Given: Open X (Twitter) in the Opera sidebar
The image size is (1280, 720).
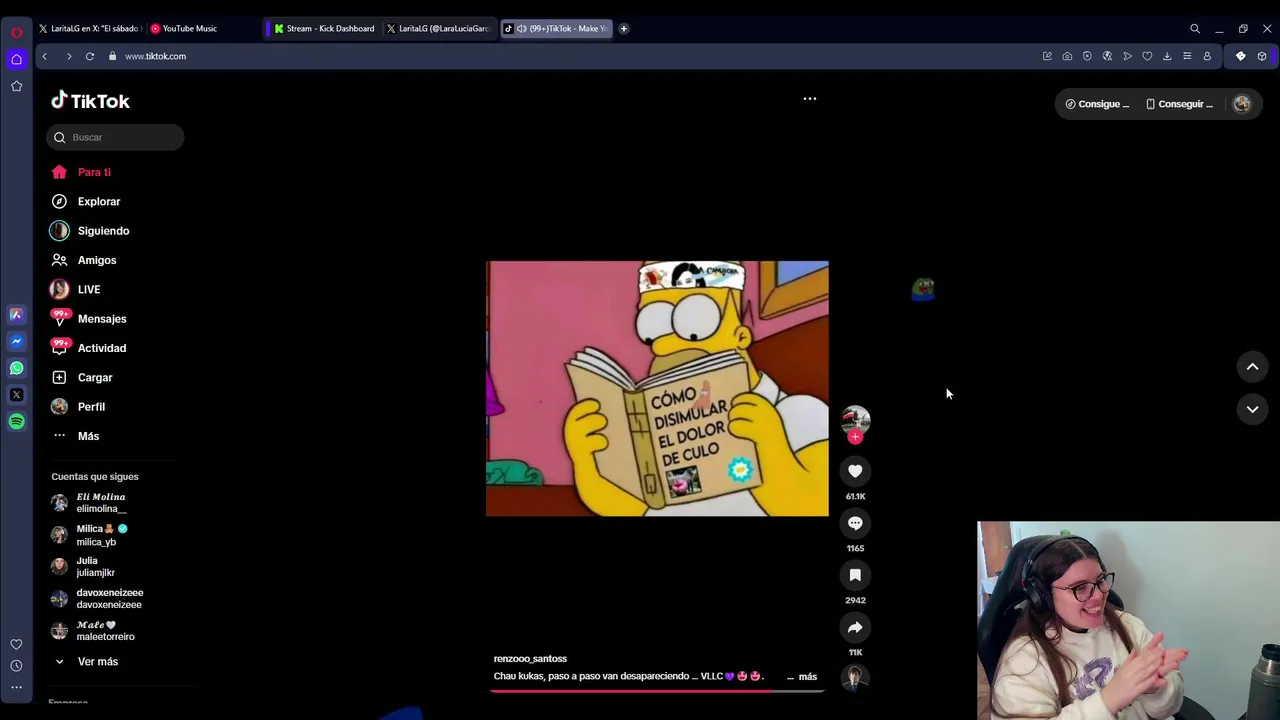Looking at the screenshot, I should pyautogui.click(x=16, y=395).
